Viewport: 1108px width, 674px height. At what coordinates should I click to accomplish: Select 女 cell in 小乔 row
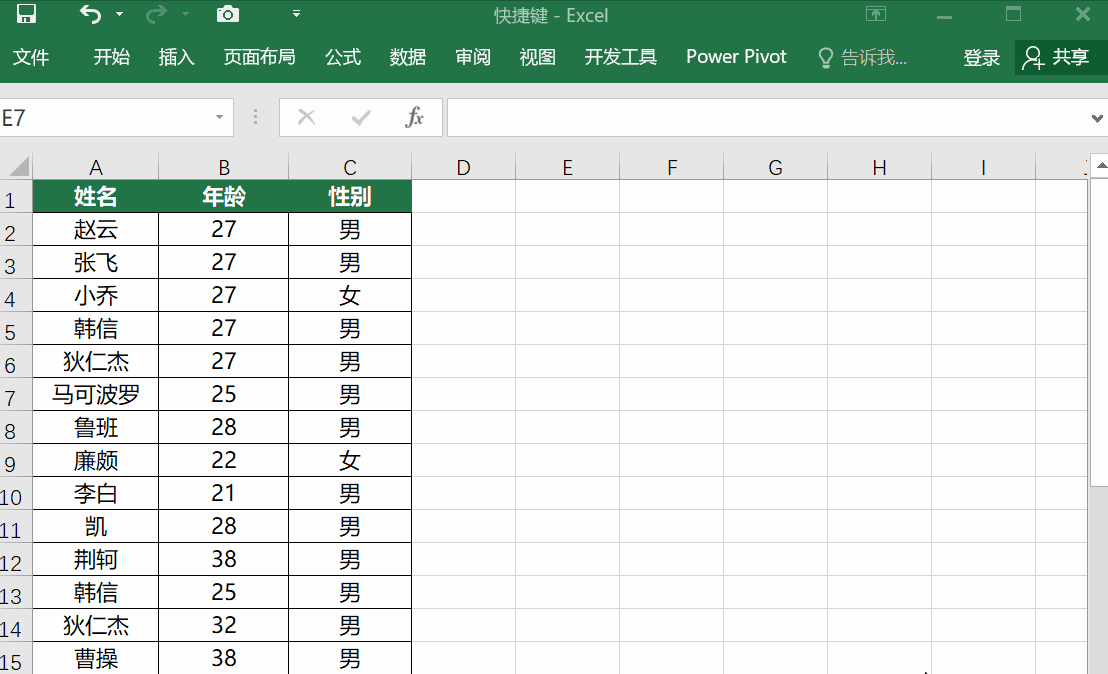[x=350, y=295]
